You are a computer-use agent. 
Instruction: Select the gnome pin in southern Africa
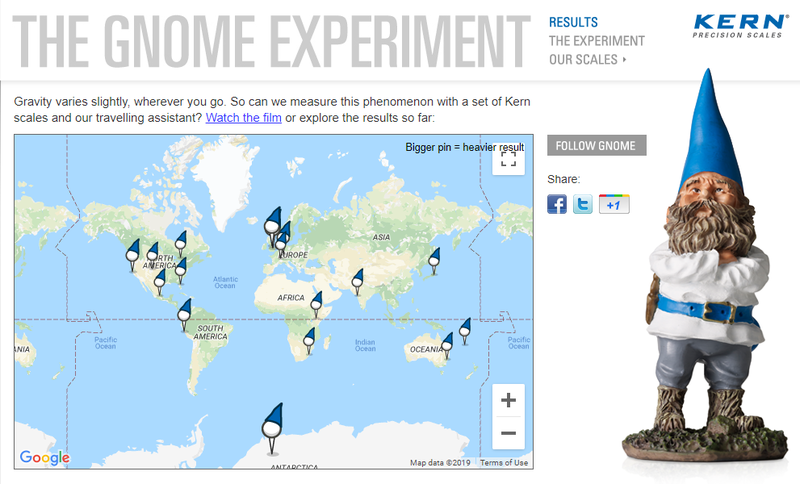(309, 341)
